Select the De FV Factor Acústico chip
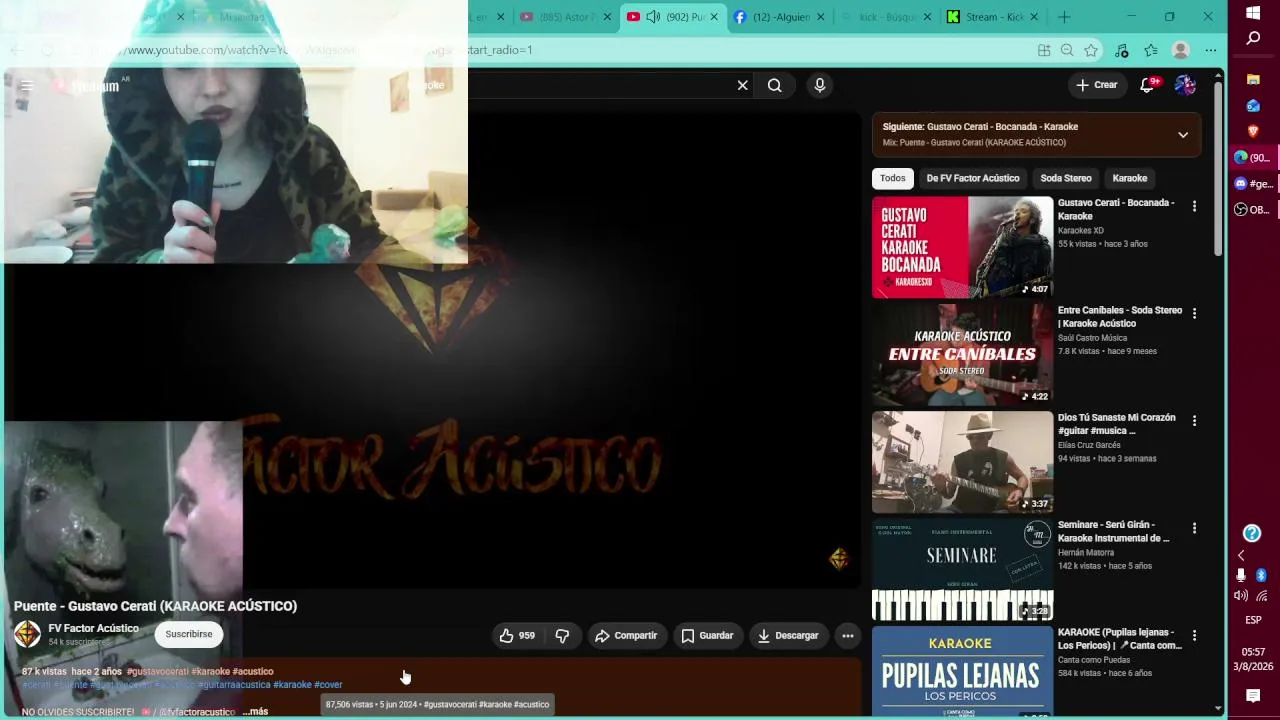 (x=973, y=178)
